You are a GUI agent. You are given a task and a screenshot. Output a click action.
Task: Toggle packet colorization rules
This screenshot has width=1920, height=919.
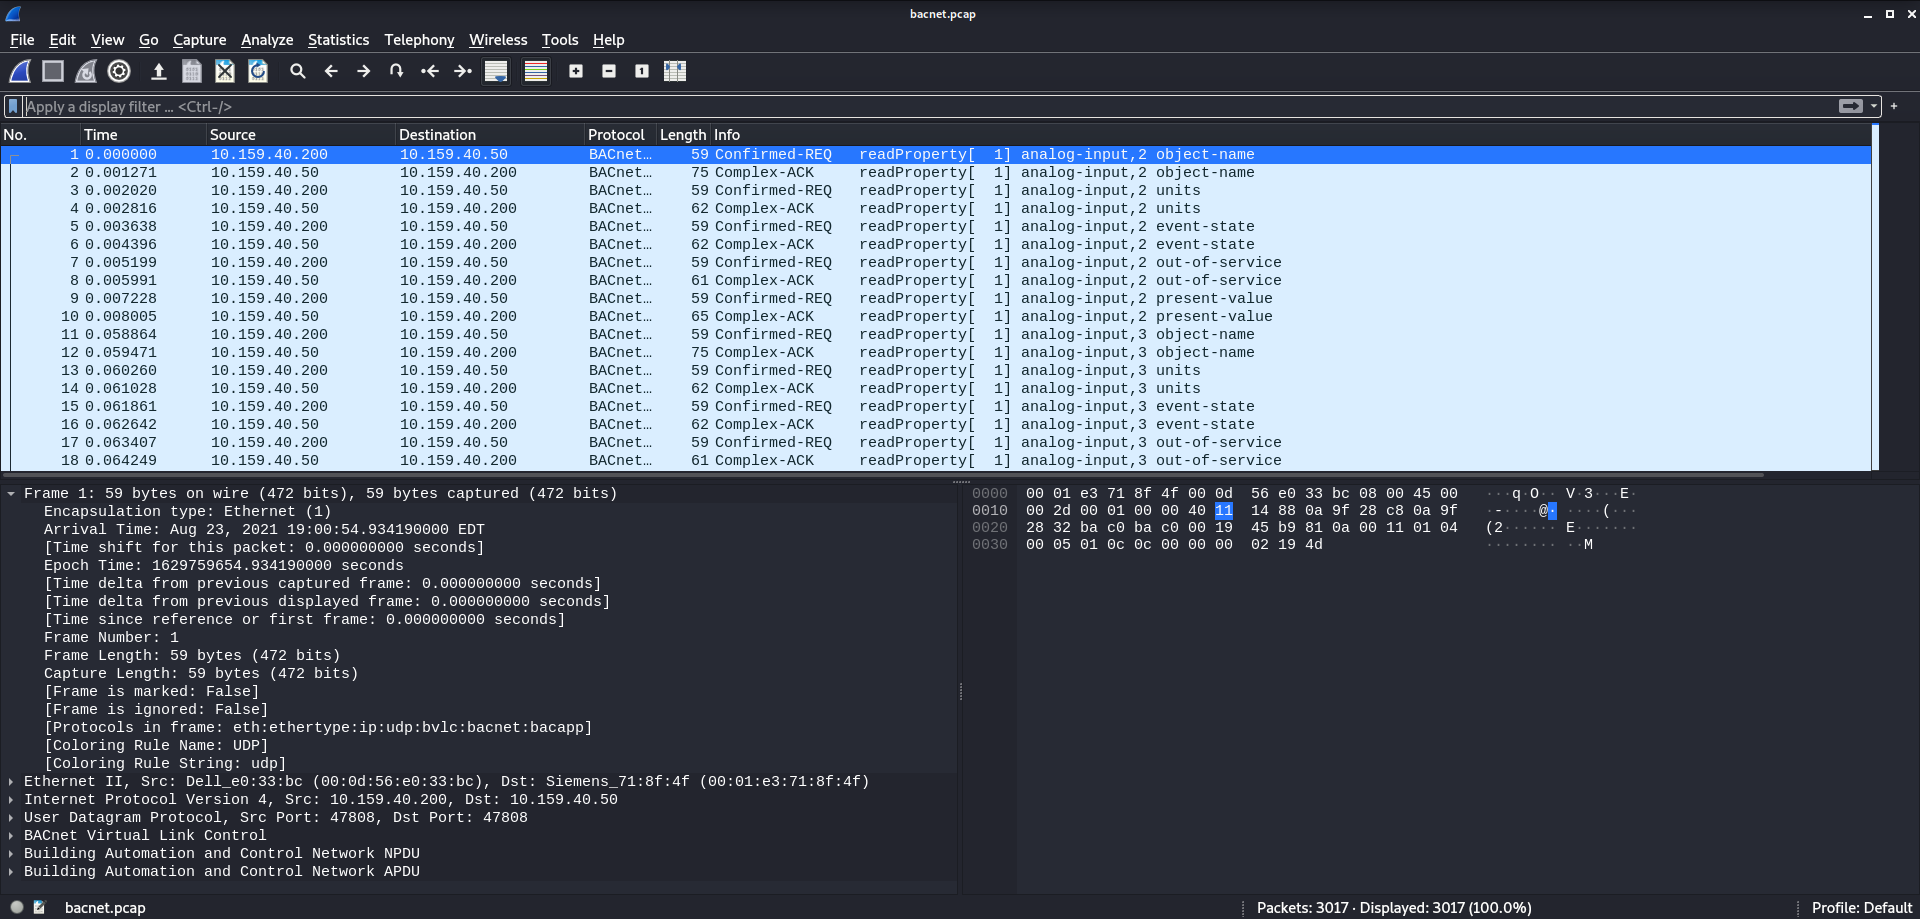(536, 71)
